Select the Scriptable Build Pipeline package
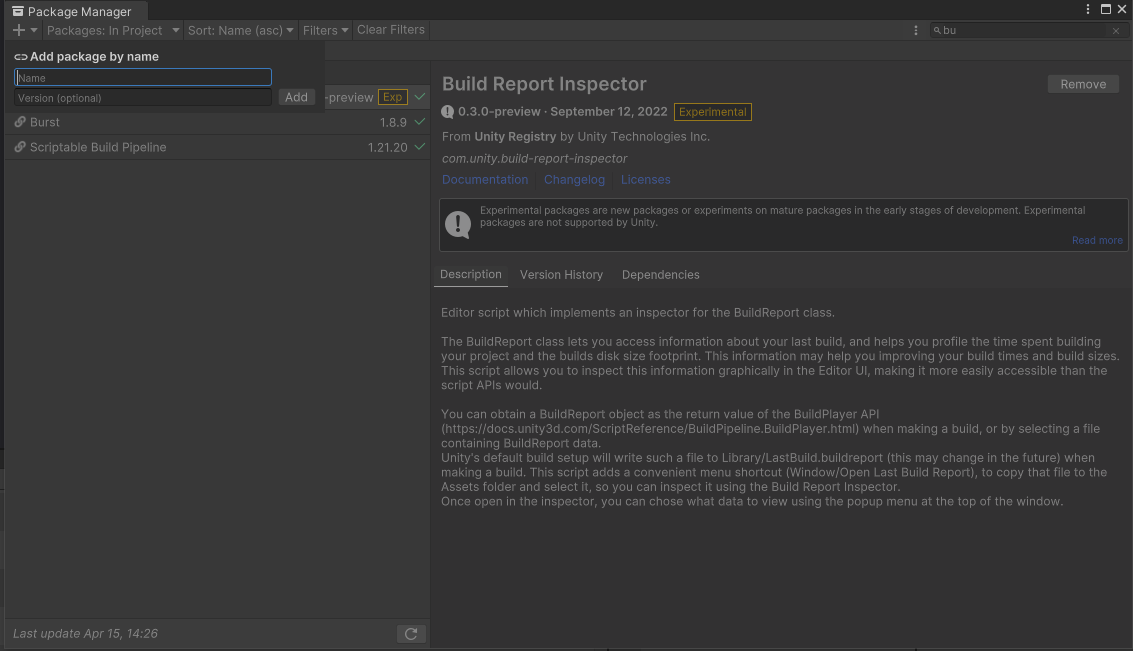 [x=217, y=147]
